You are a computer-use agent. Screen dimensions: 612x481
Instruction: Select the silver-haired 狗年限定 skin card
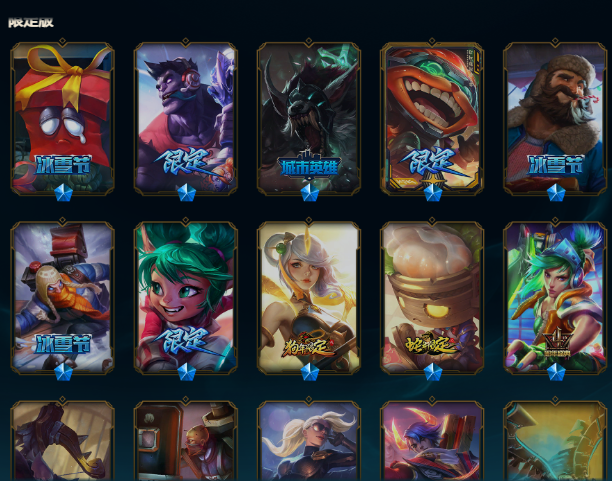pos(309,298)
